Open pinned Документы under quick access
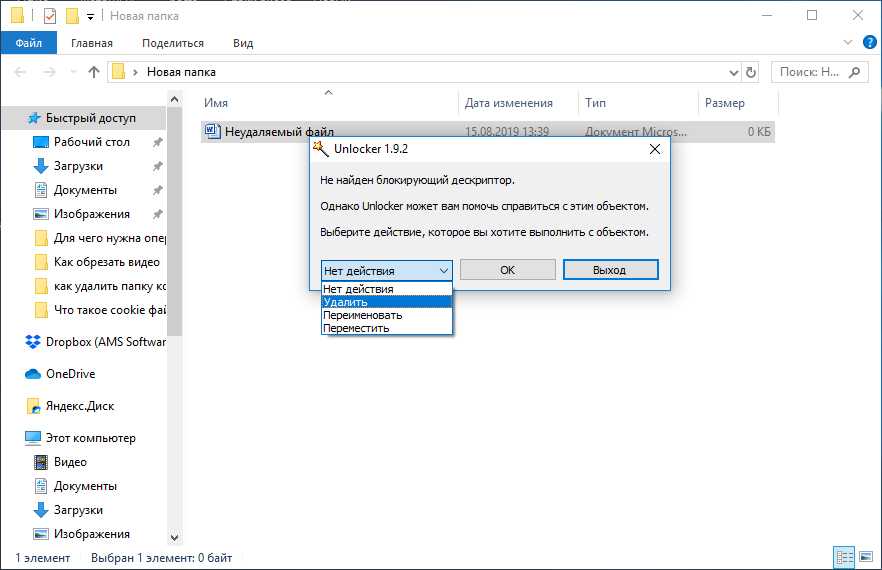This screenshot has height=570, width=882. [85, 190]
